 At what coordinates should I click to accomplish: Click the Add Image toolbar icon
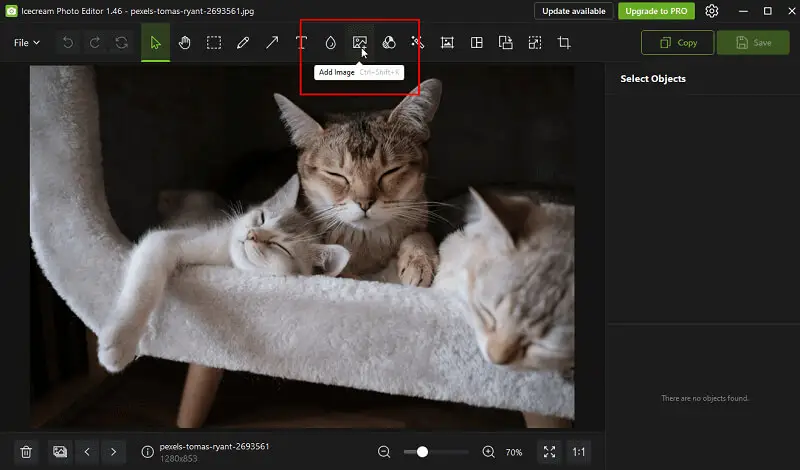tap(360, 43)
